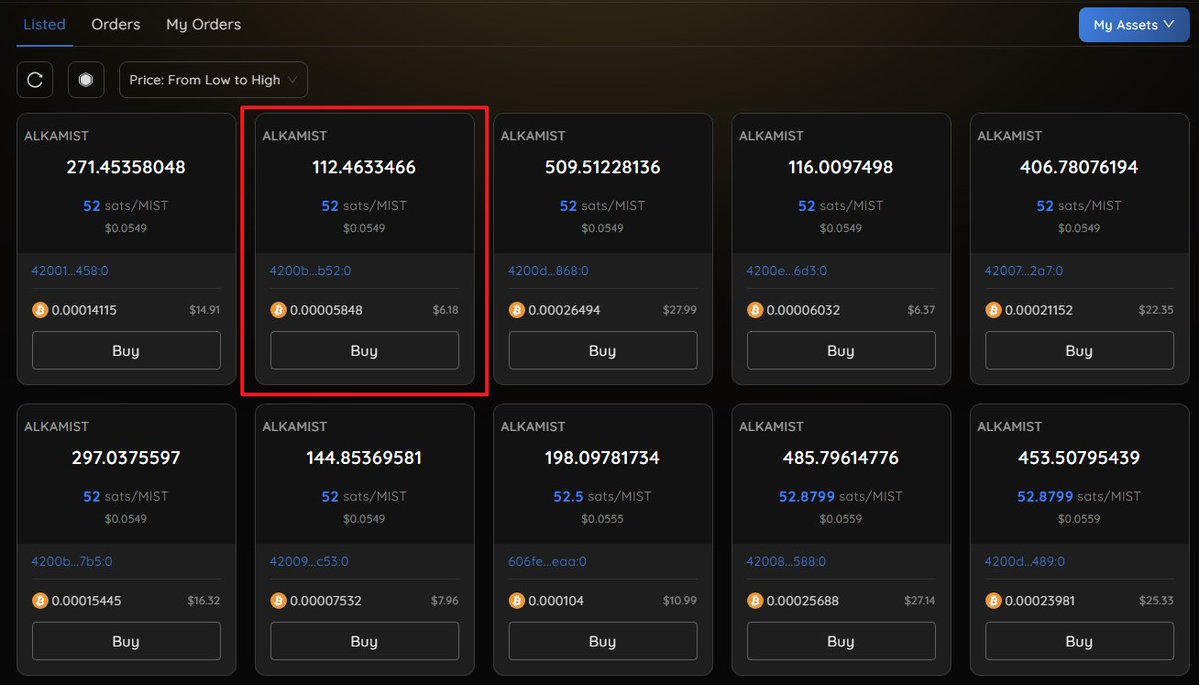Switch to the Listed tab
1199x685 pixels.
pos(44,24)
